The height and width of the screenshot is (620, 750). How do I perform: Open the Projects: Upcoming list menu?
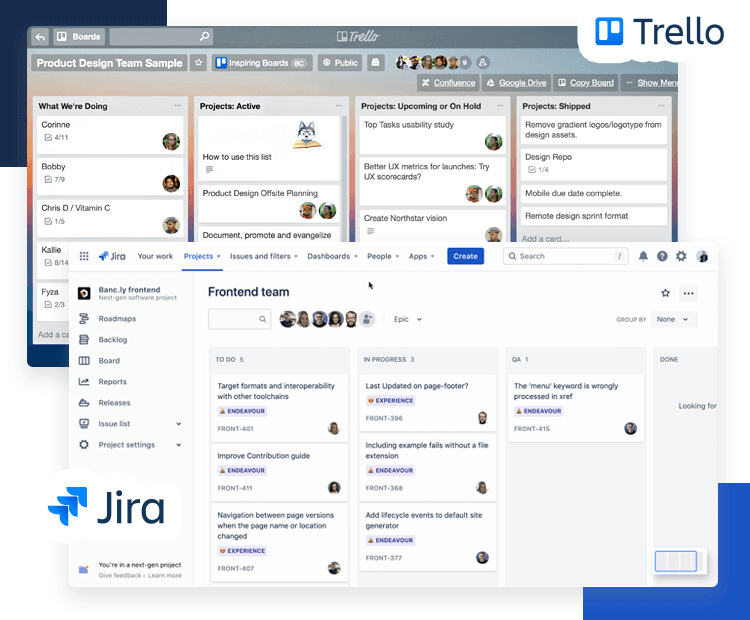(x=500, y=106)
